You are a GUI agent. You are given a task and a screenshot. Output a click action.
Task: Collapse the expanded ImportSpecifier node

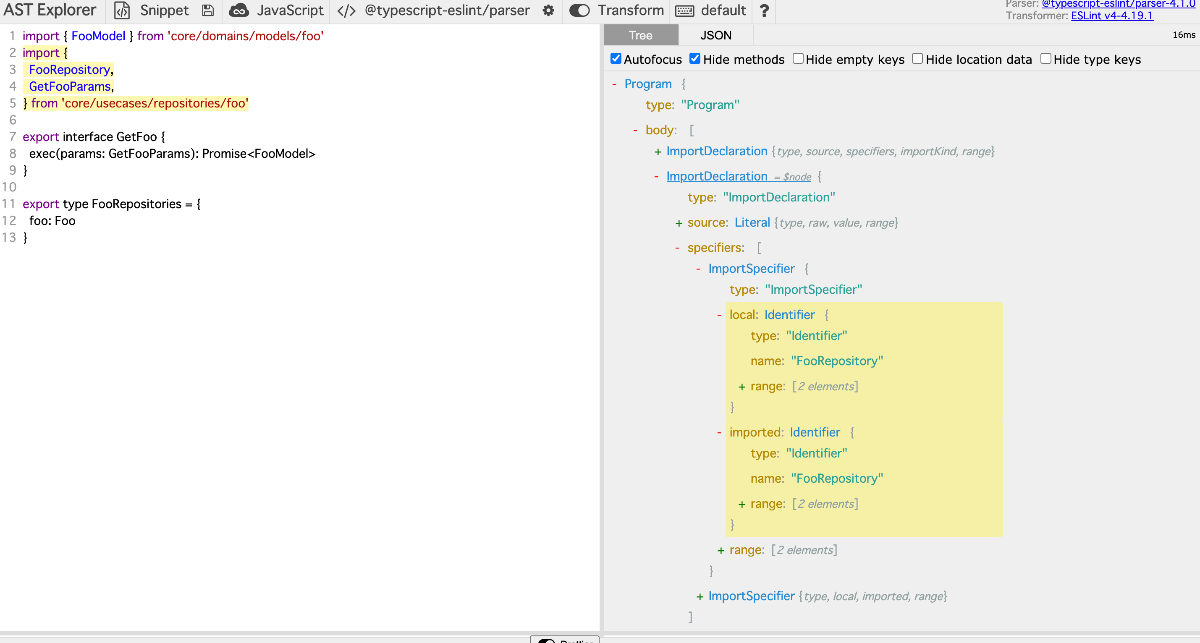pyautogui.click(x=698, y=268)
